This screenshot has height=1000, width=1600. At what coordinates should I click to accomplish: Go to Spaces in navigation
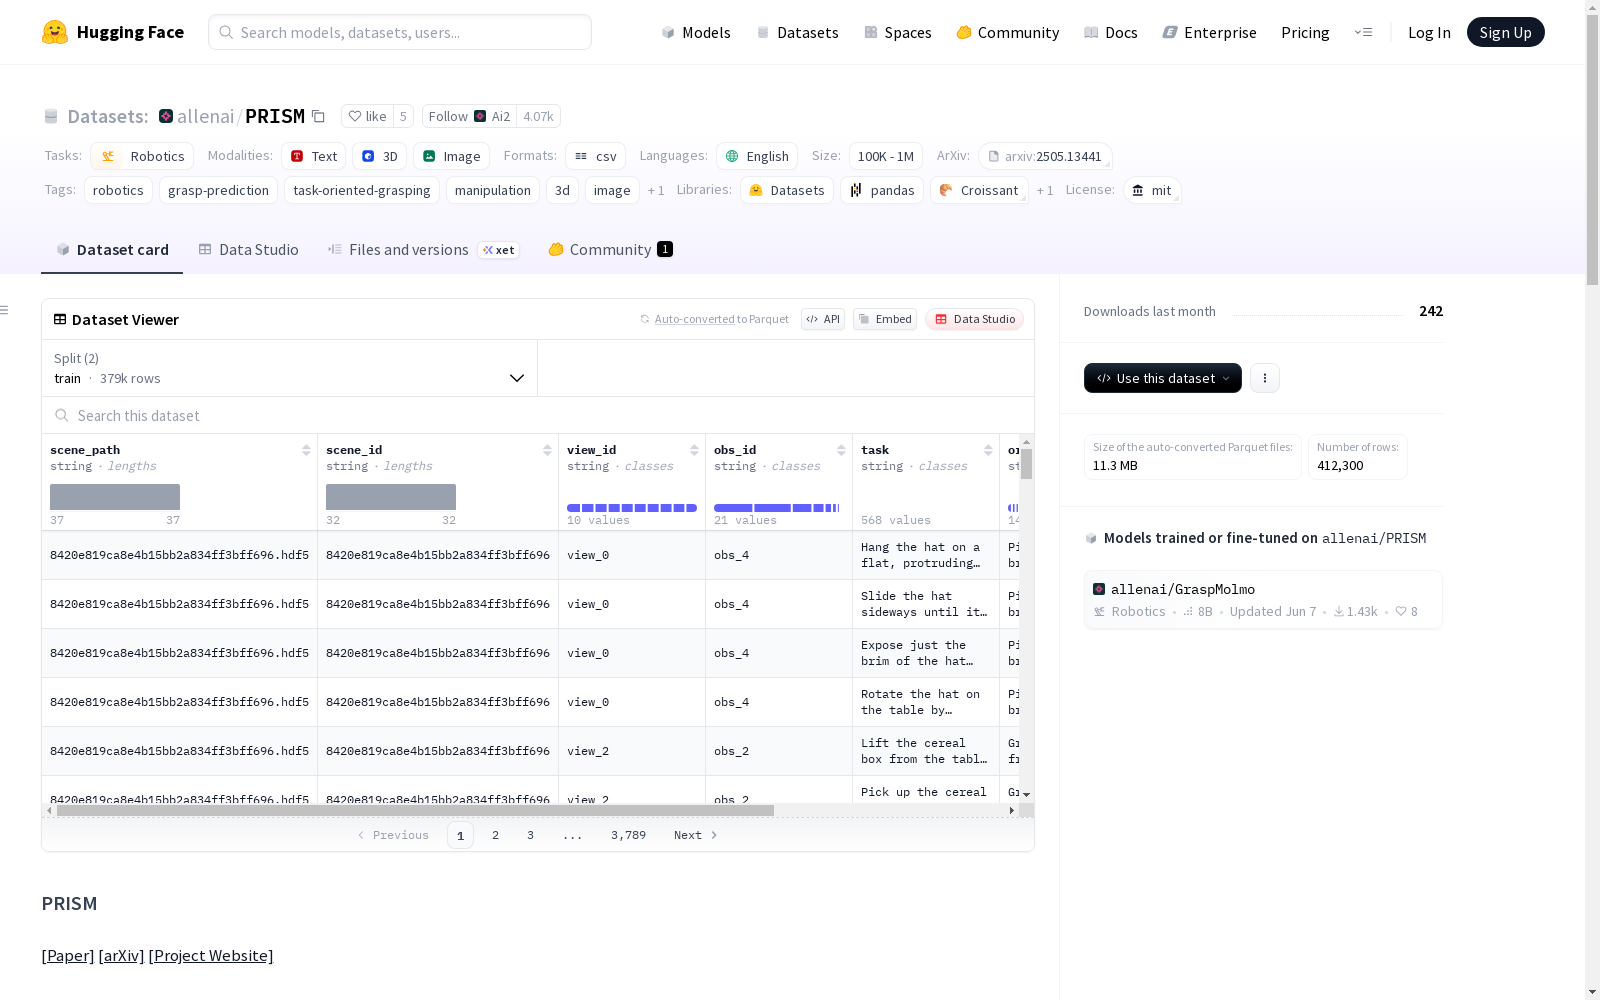(898, 32)
